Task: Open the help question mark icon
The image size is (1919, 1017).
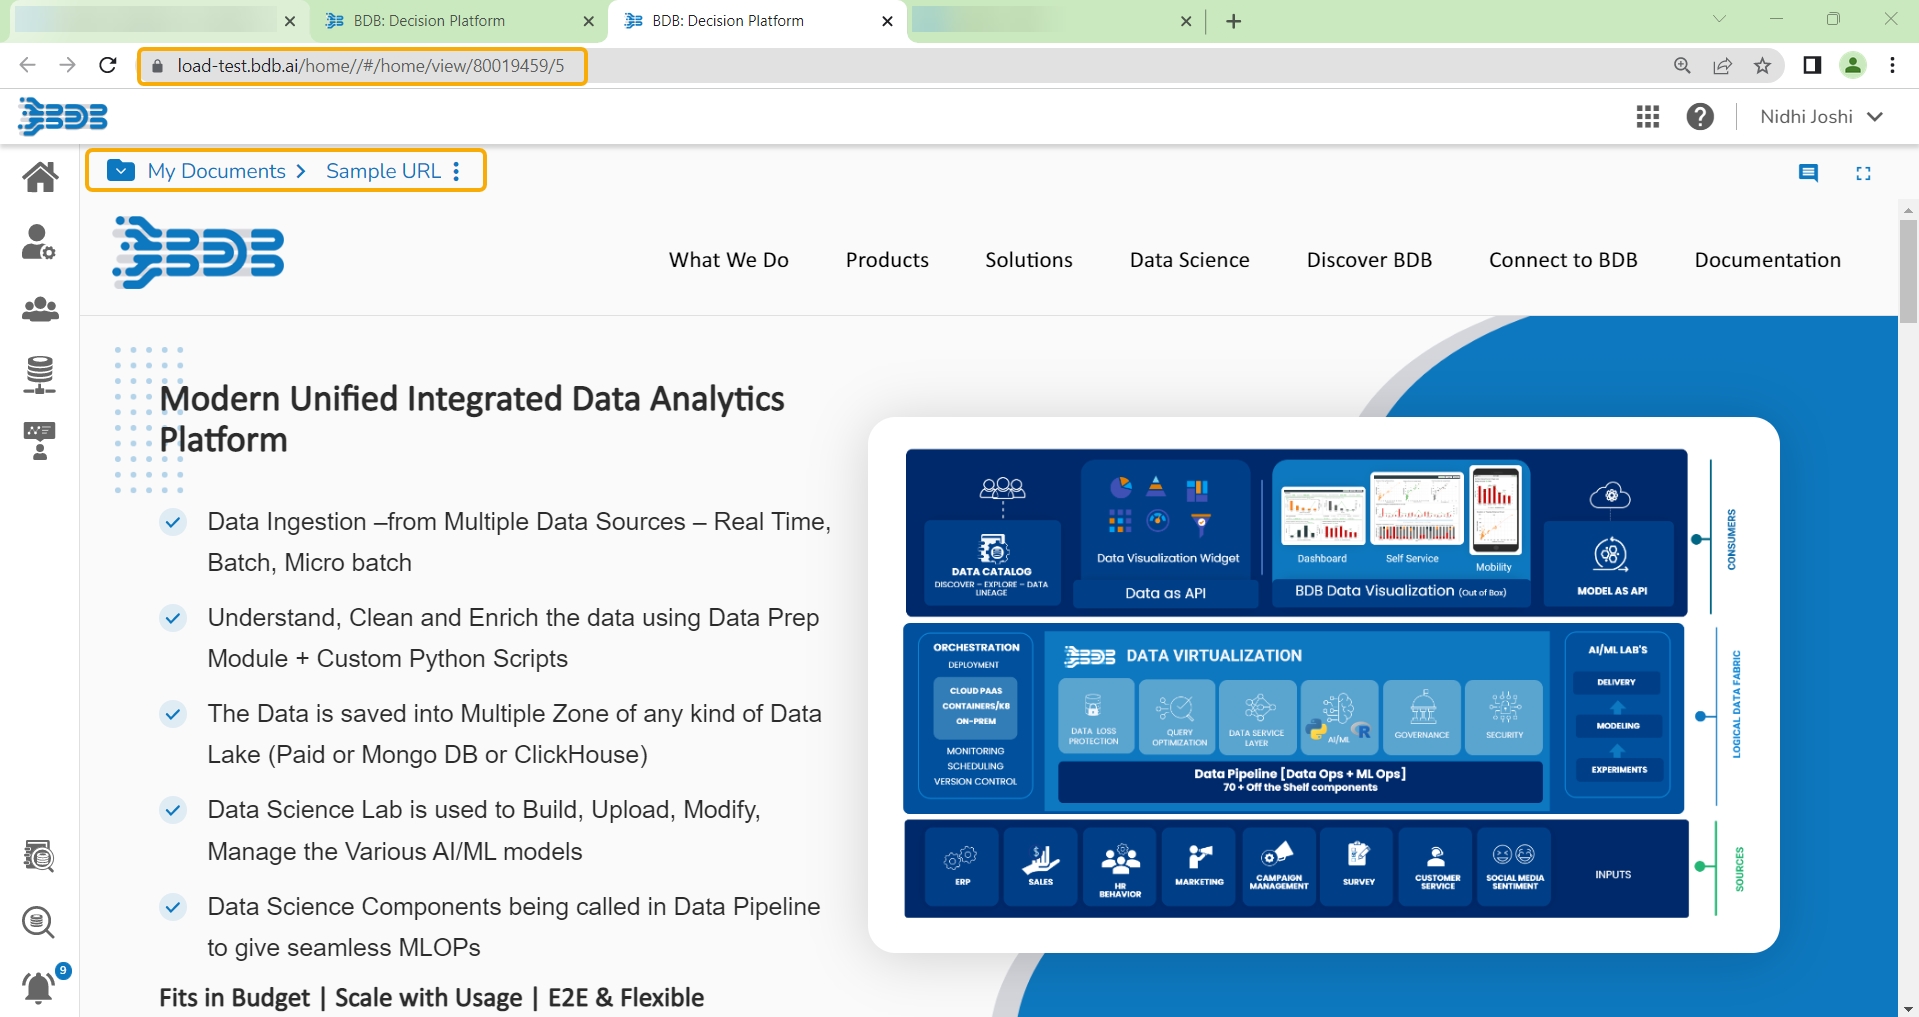Action: click(1700, 117)
